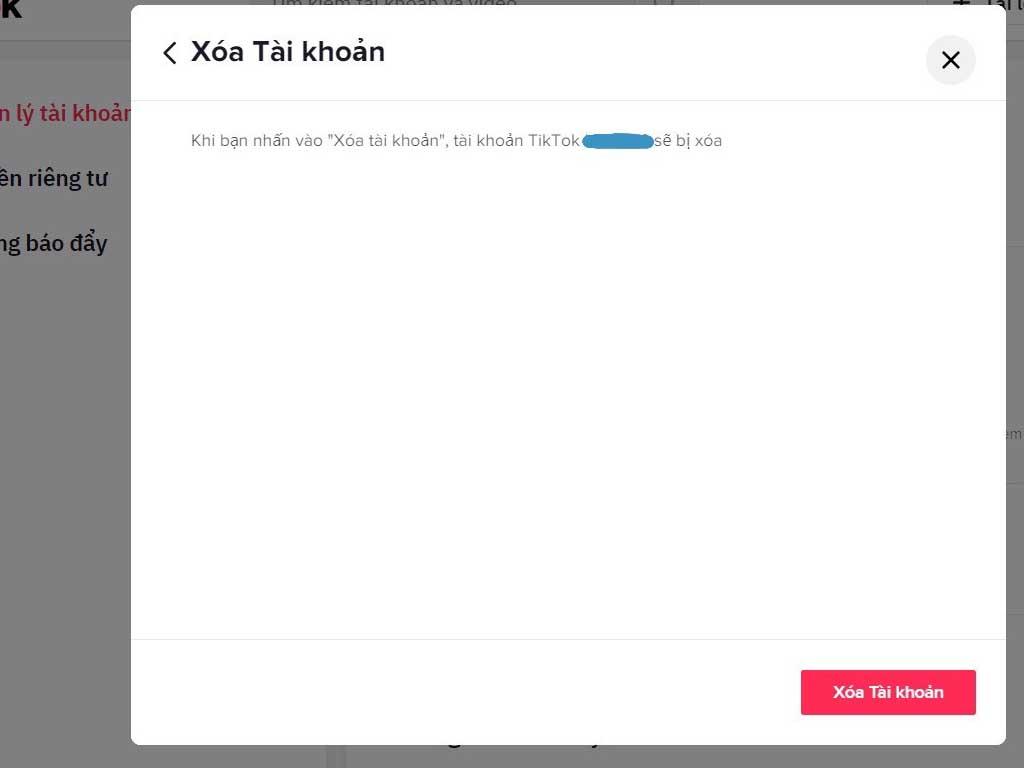Click the Xóa Tài khoản dialog heading
The image size is (1024, 768).
click(288, 52)
